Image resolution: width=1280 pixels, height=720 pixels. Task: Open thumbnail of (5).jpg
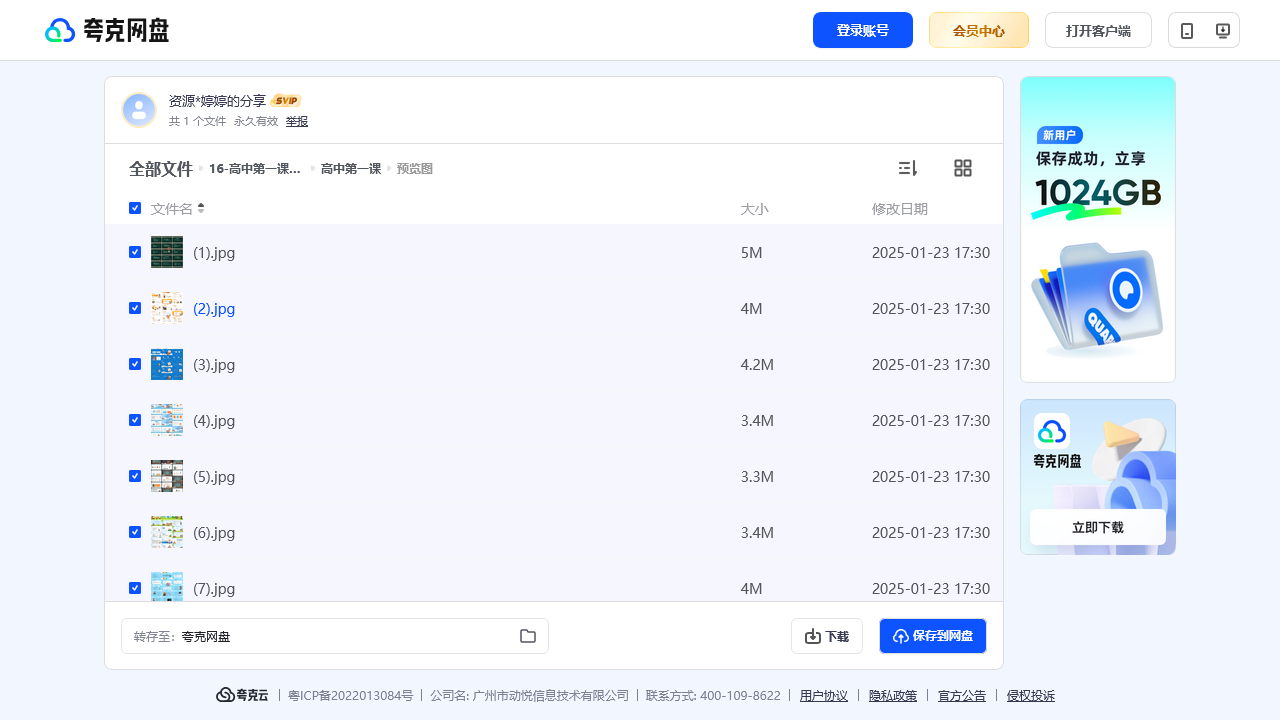[167, 476]
